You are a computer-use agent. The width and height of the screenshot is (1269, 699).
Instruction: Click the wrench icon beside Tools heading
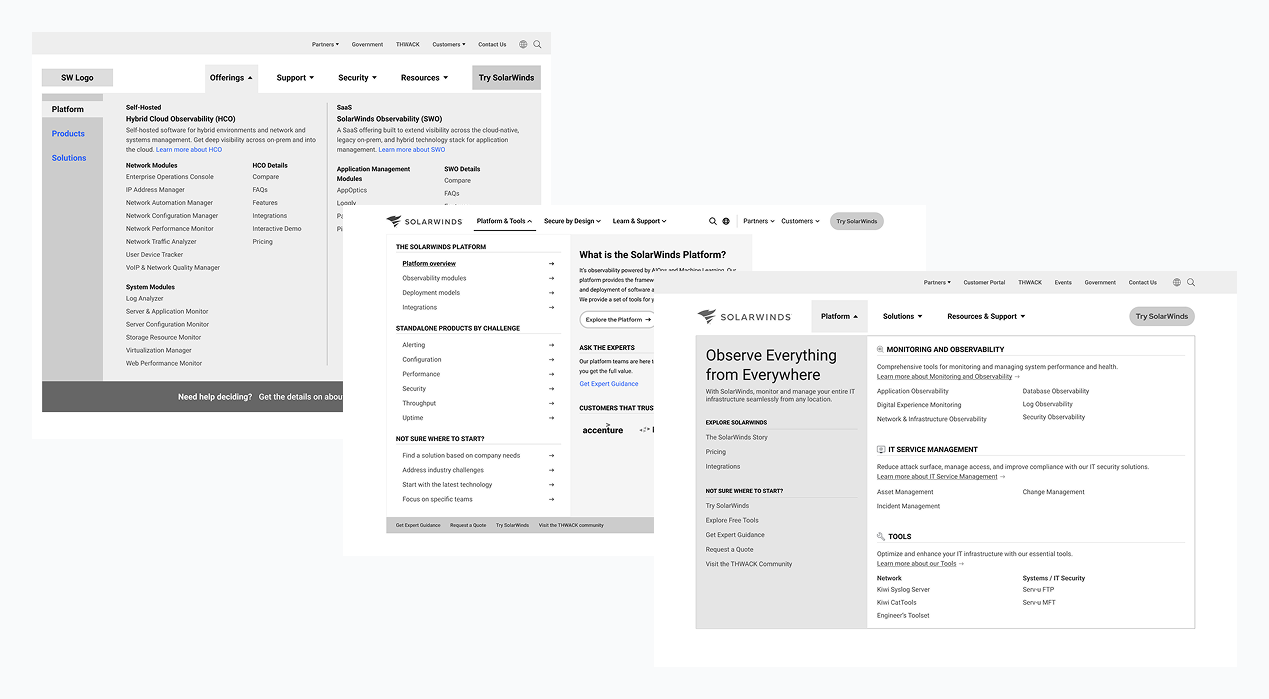pyautogui.click(x=881, y=536)
